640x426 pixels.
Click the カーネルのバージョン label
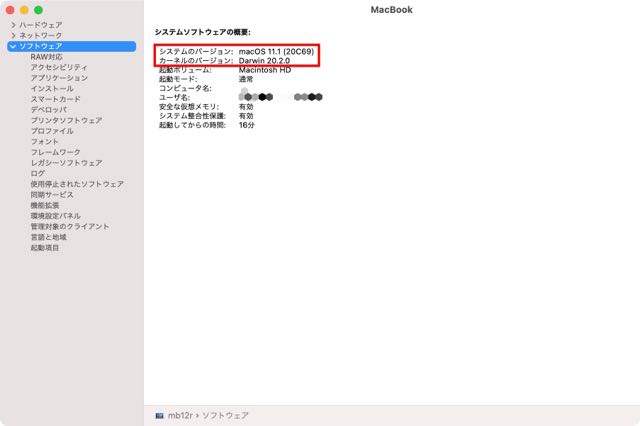(x=196, y=61)
